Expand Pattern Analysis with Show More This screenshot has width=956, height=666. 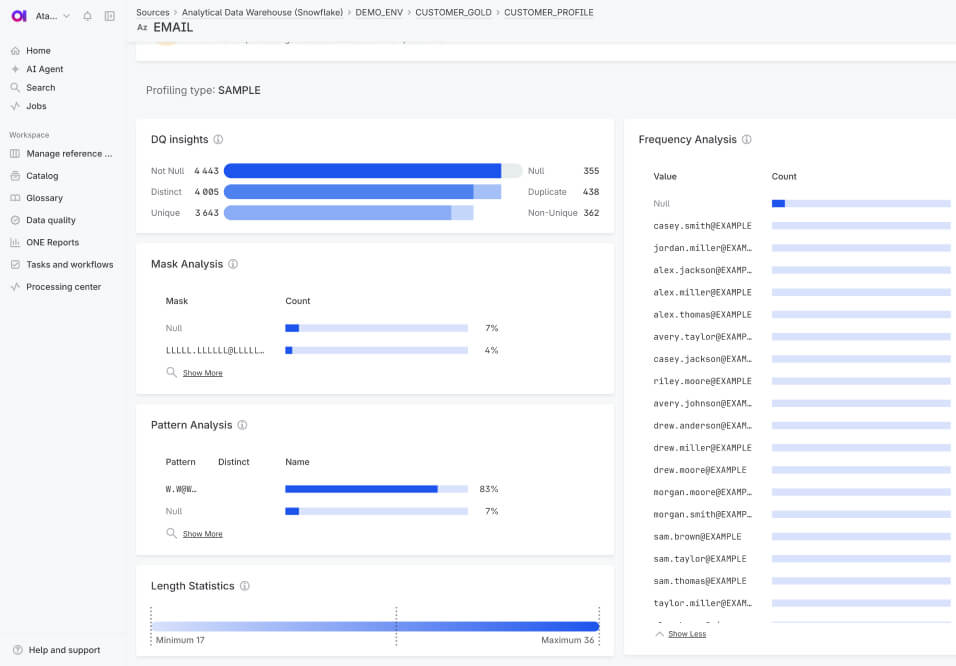(x=202, y=534)
